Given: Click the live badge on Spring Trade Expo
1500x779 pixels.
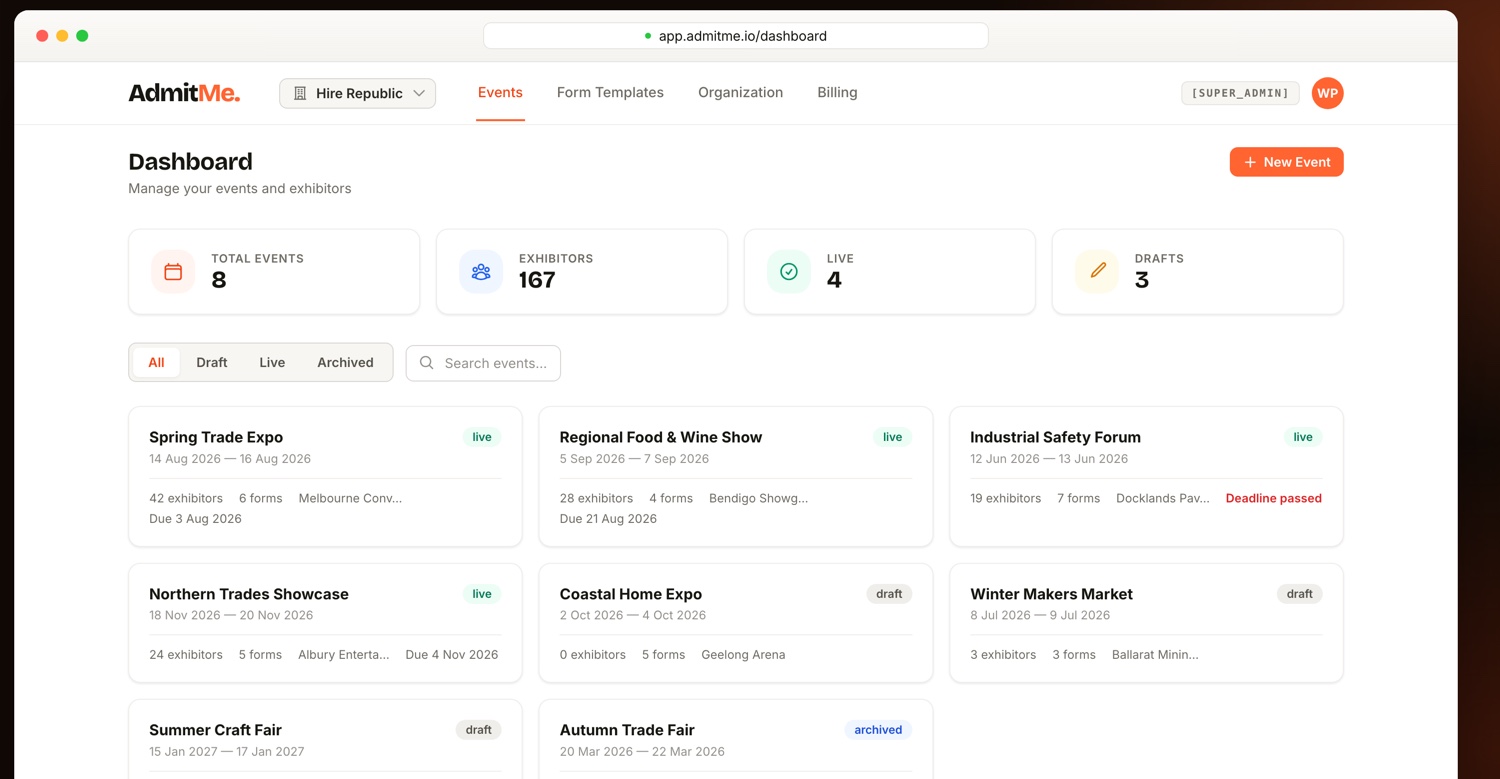Looking at the screenshot, I should coord(482,437).
